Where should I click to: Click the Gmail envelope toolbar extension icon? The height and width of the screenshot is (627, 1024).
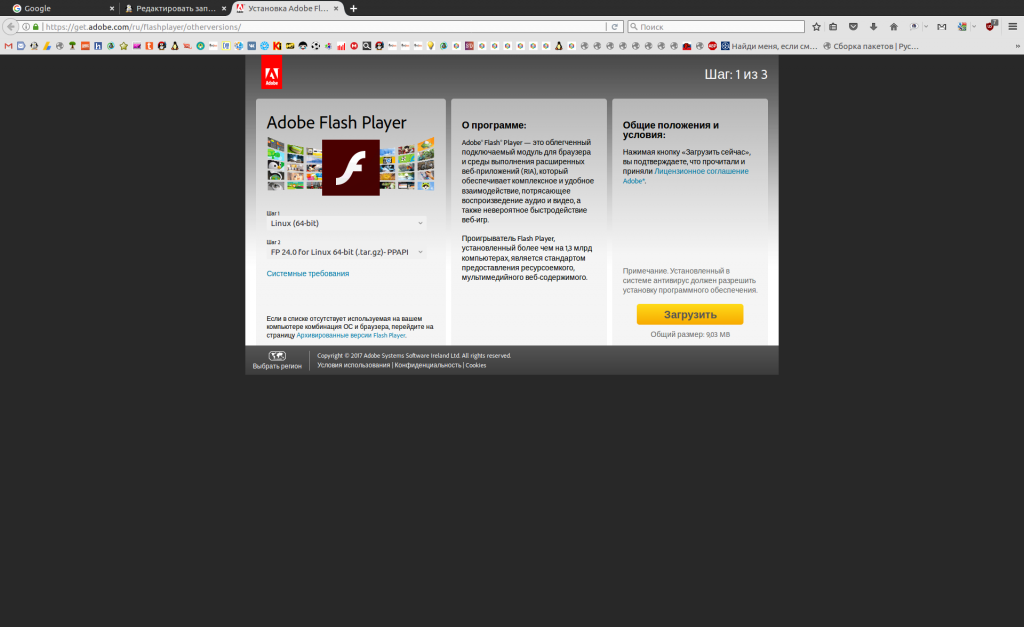tap(942, 27)
